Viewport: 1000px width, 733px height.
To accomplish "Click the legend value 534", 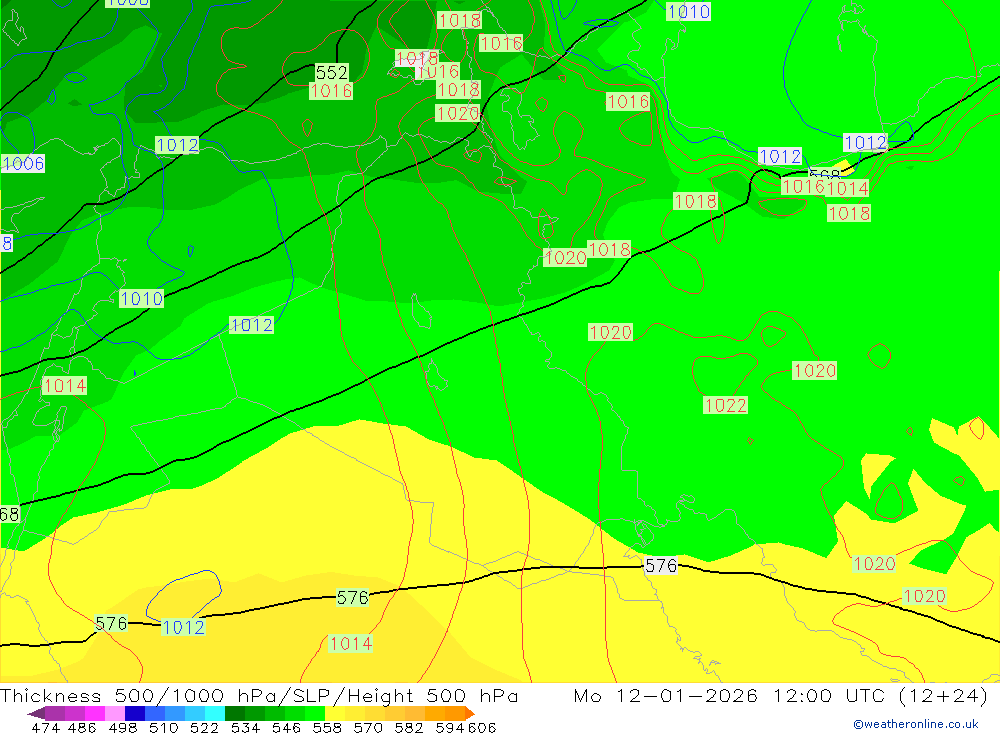I will (x=245, y=727).
